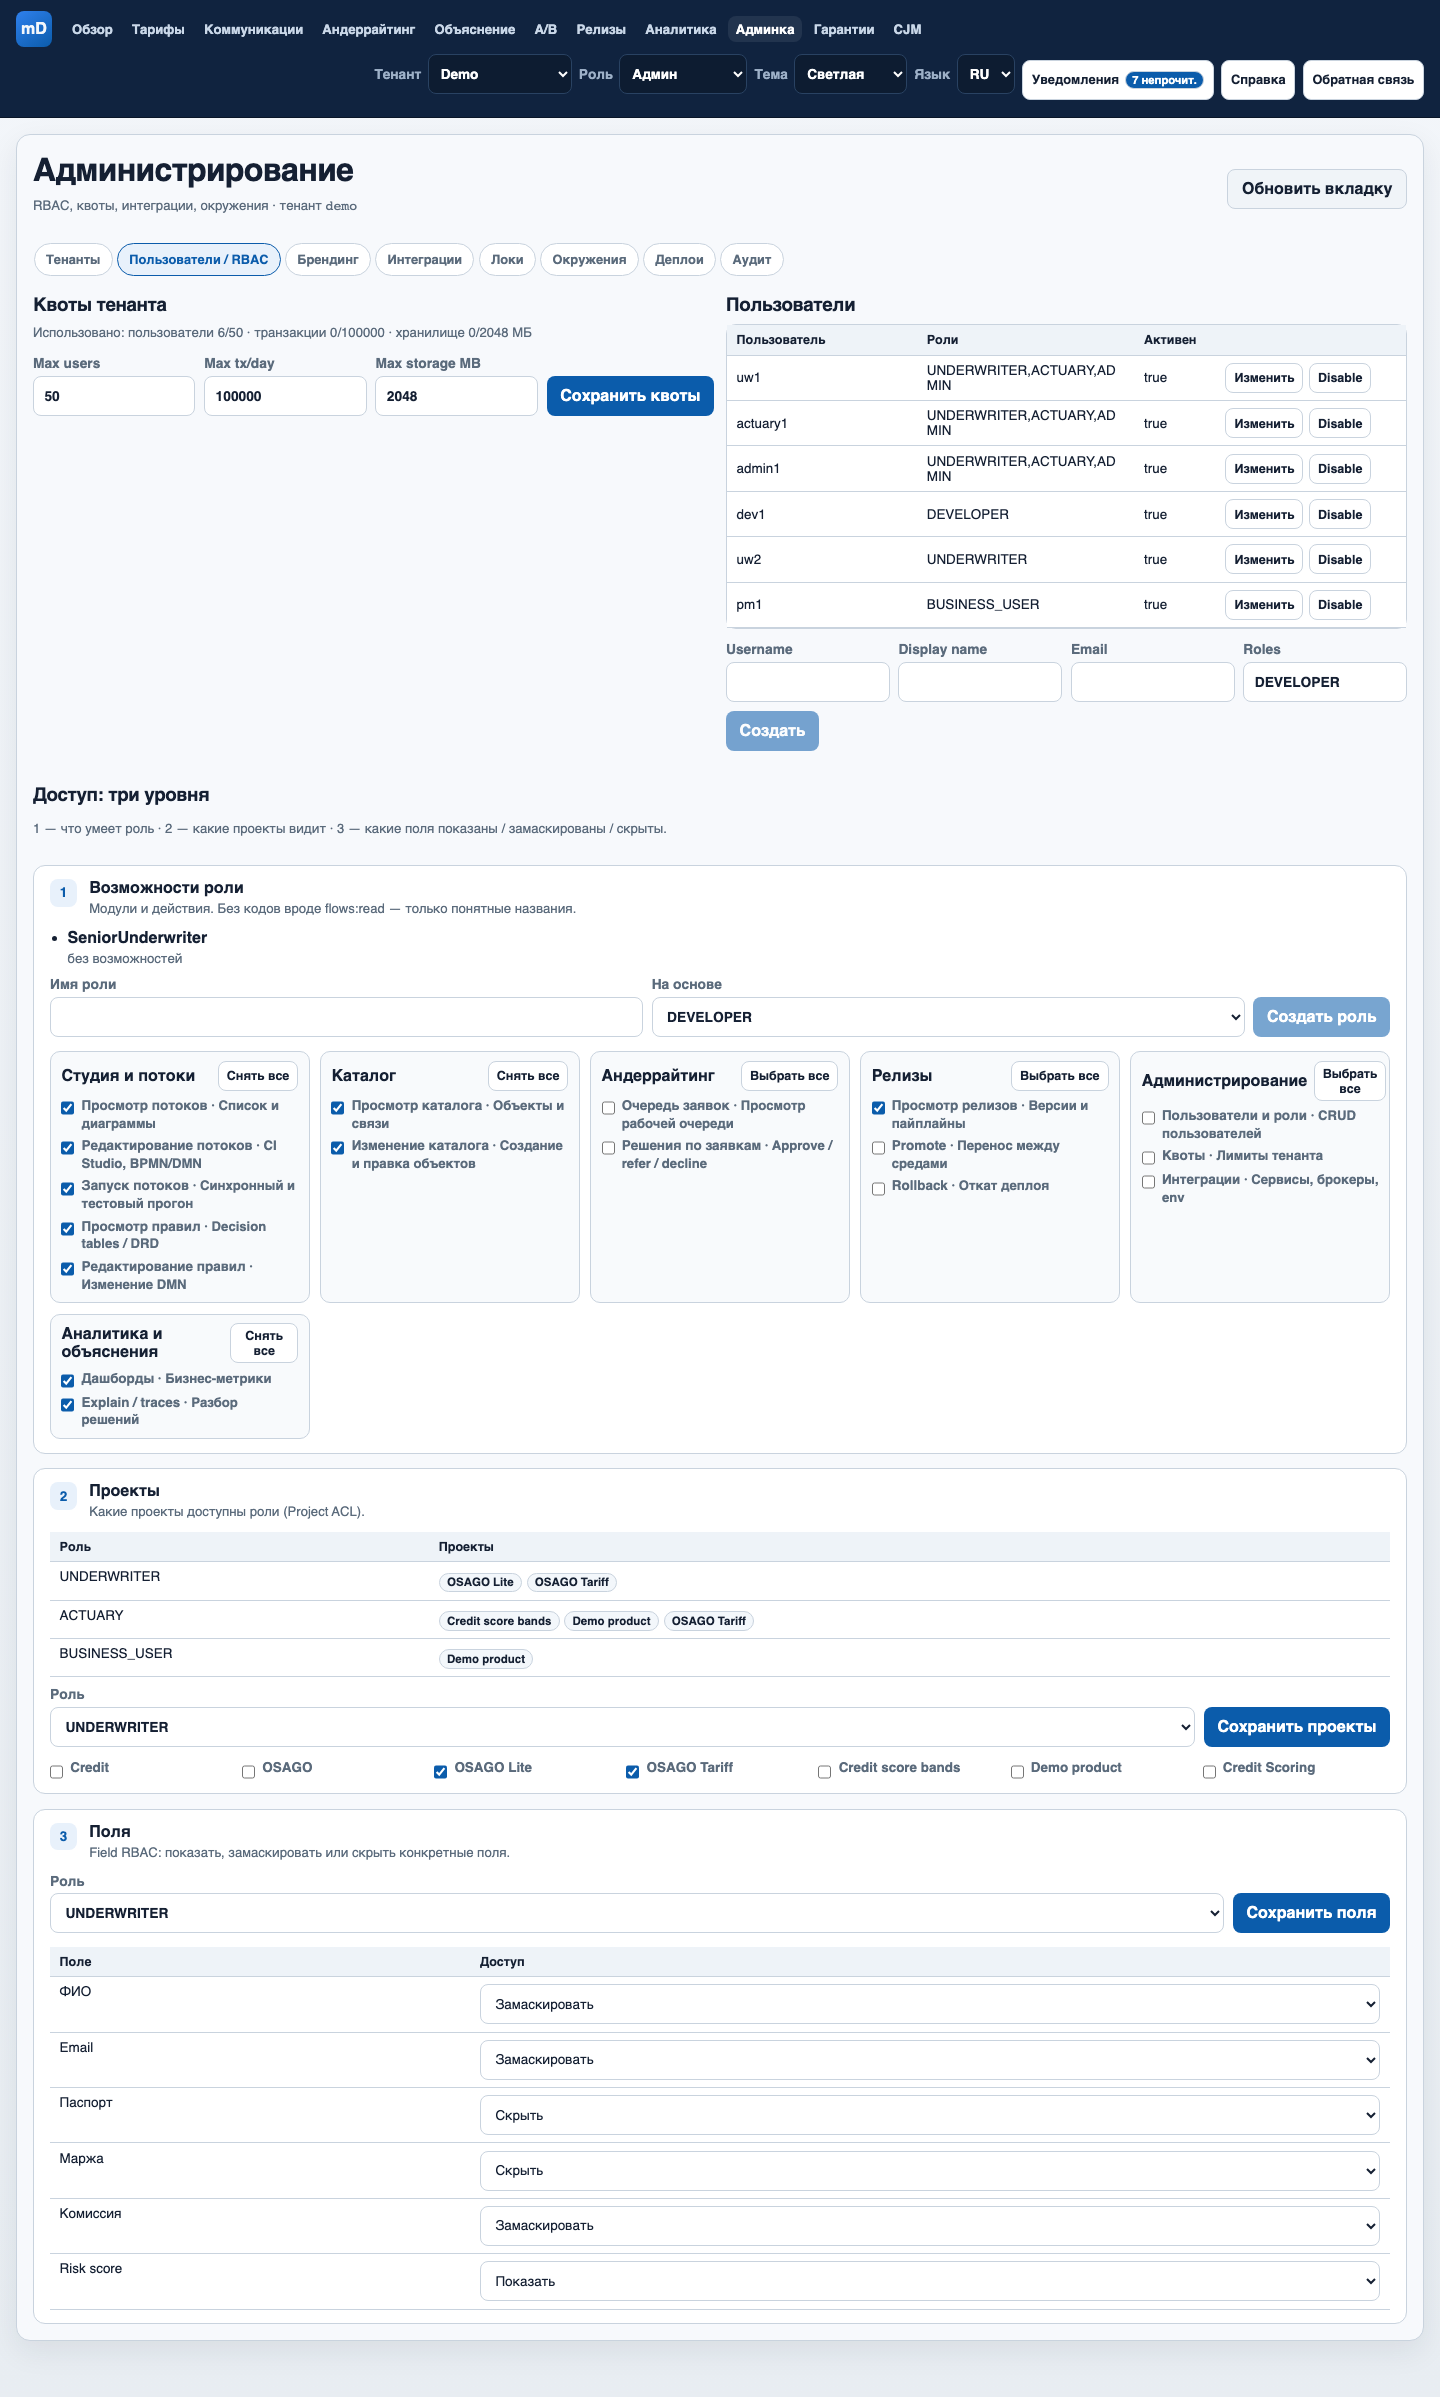Switch to the Окружения tab
Image resolution: width=1440 pixels, height=2397 pixels.
589,259
